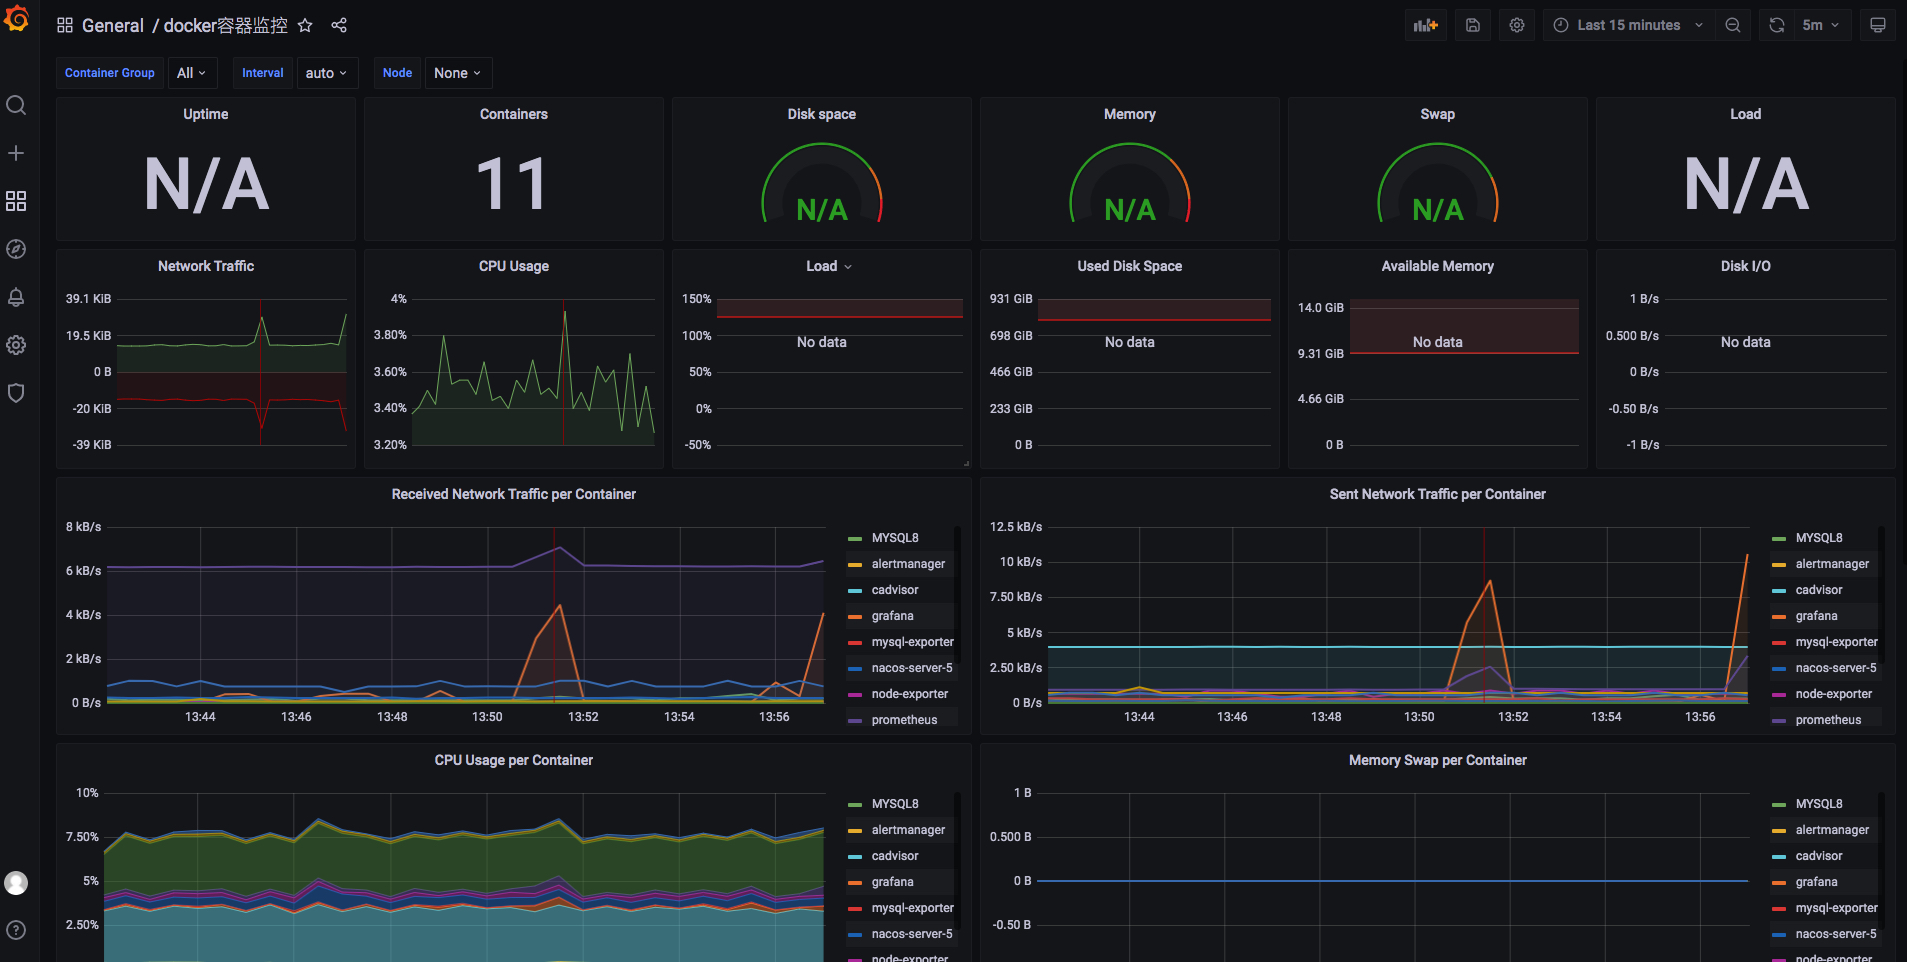Open the Explore compass icon

pyautogui.click(x=16, y=249)
